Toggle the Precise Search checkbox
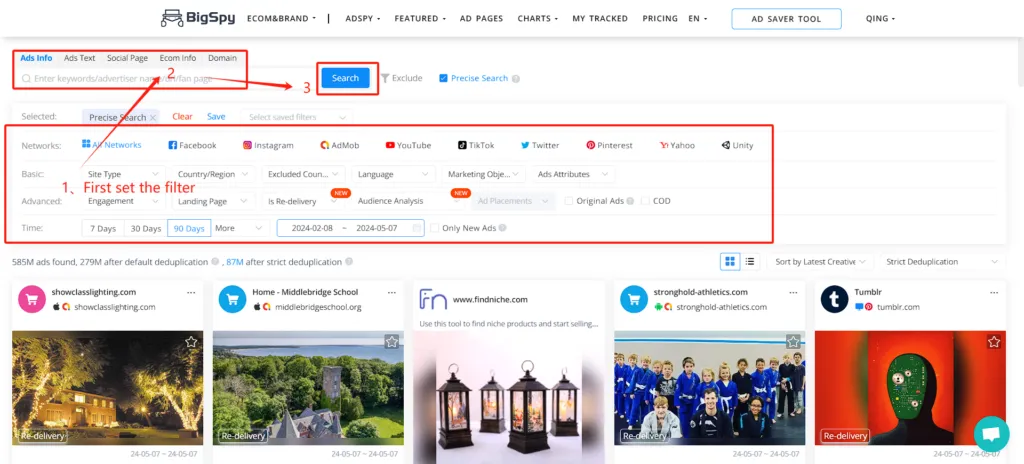 pyautogui.click(x=443, y=78)
